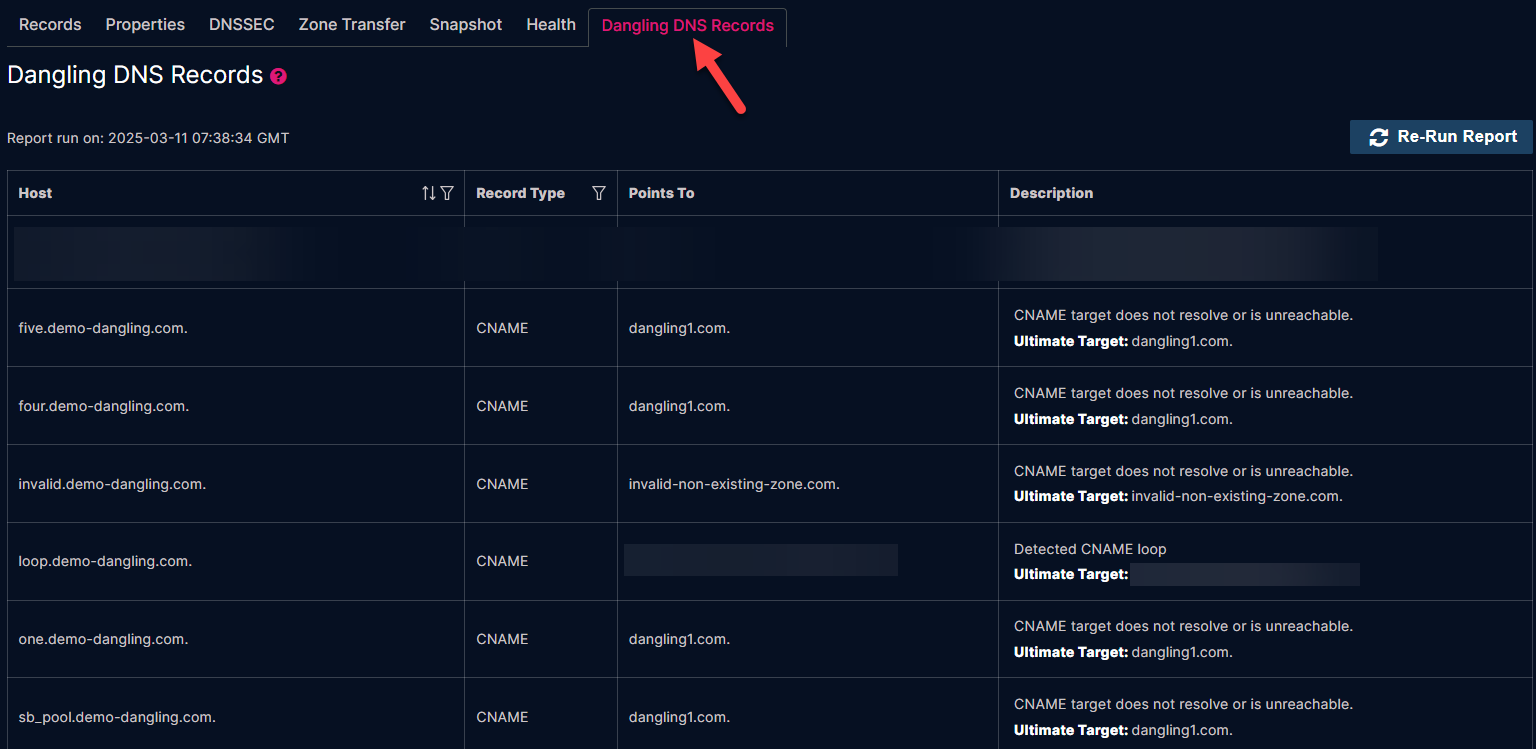Click the Description column header
This screenshot has width=1536, height=749.
pos(1051,193)
